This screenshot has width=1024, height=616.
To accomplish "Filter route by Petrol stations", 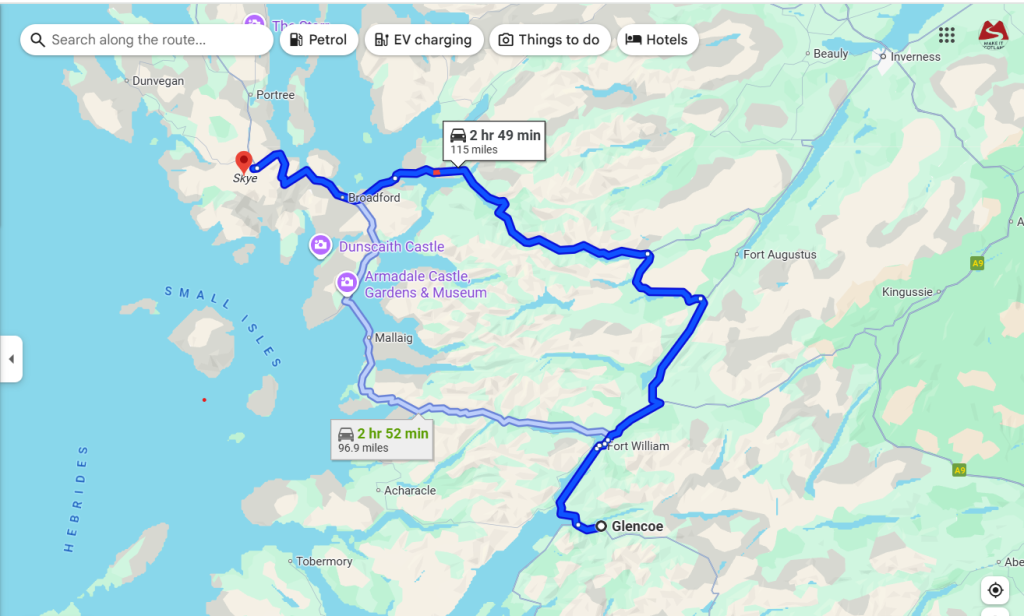I will tap(319, 40).
